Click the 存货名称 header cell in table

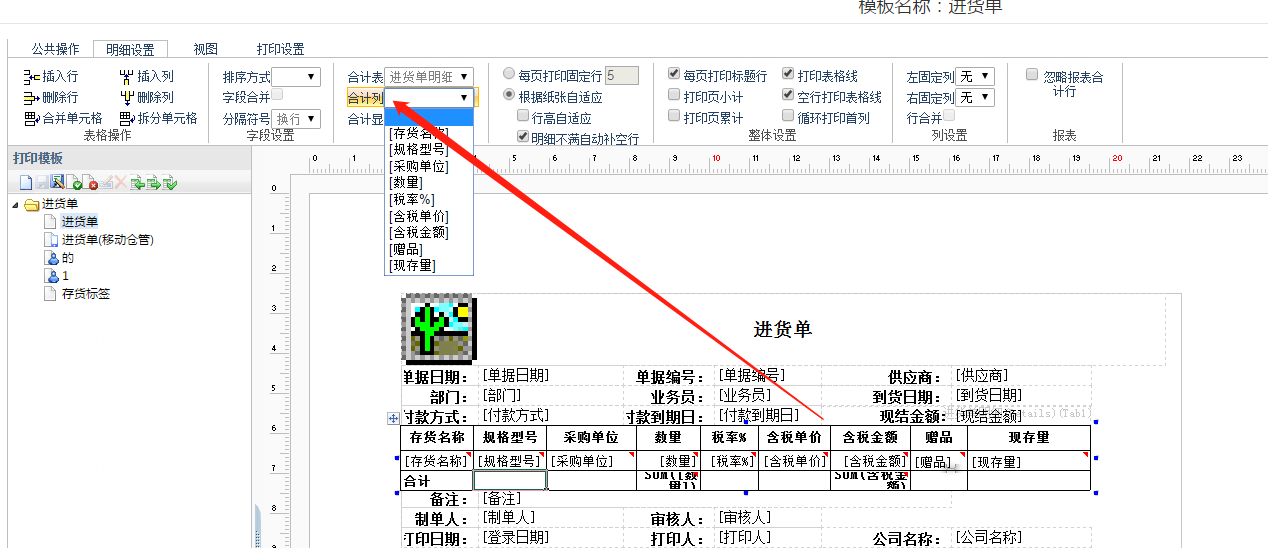[437, 437]
